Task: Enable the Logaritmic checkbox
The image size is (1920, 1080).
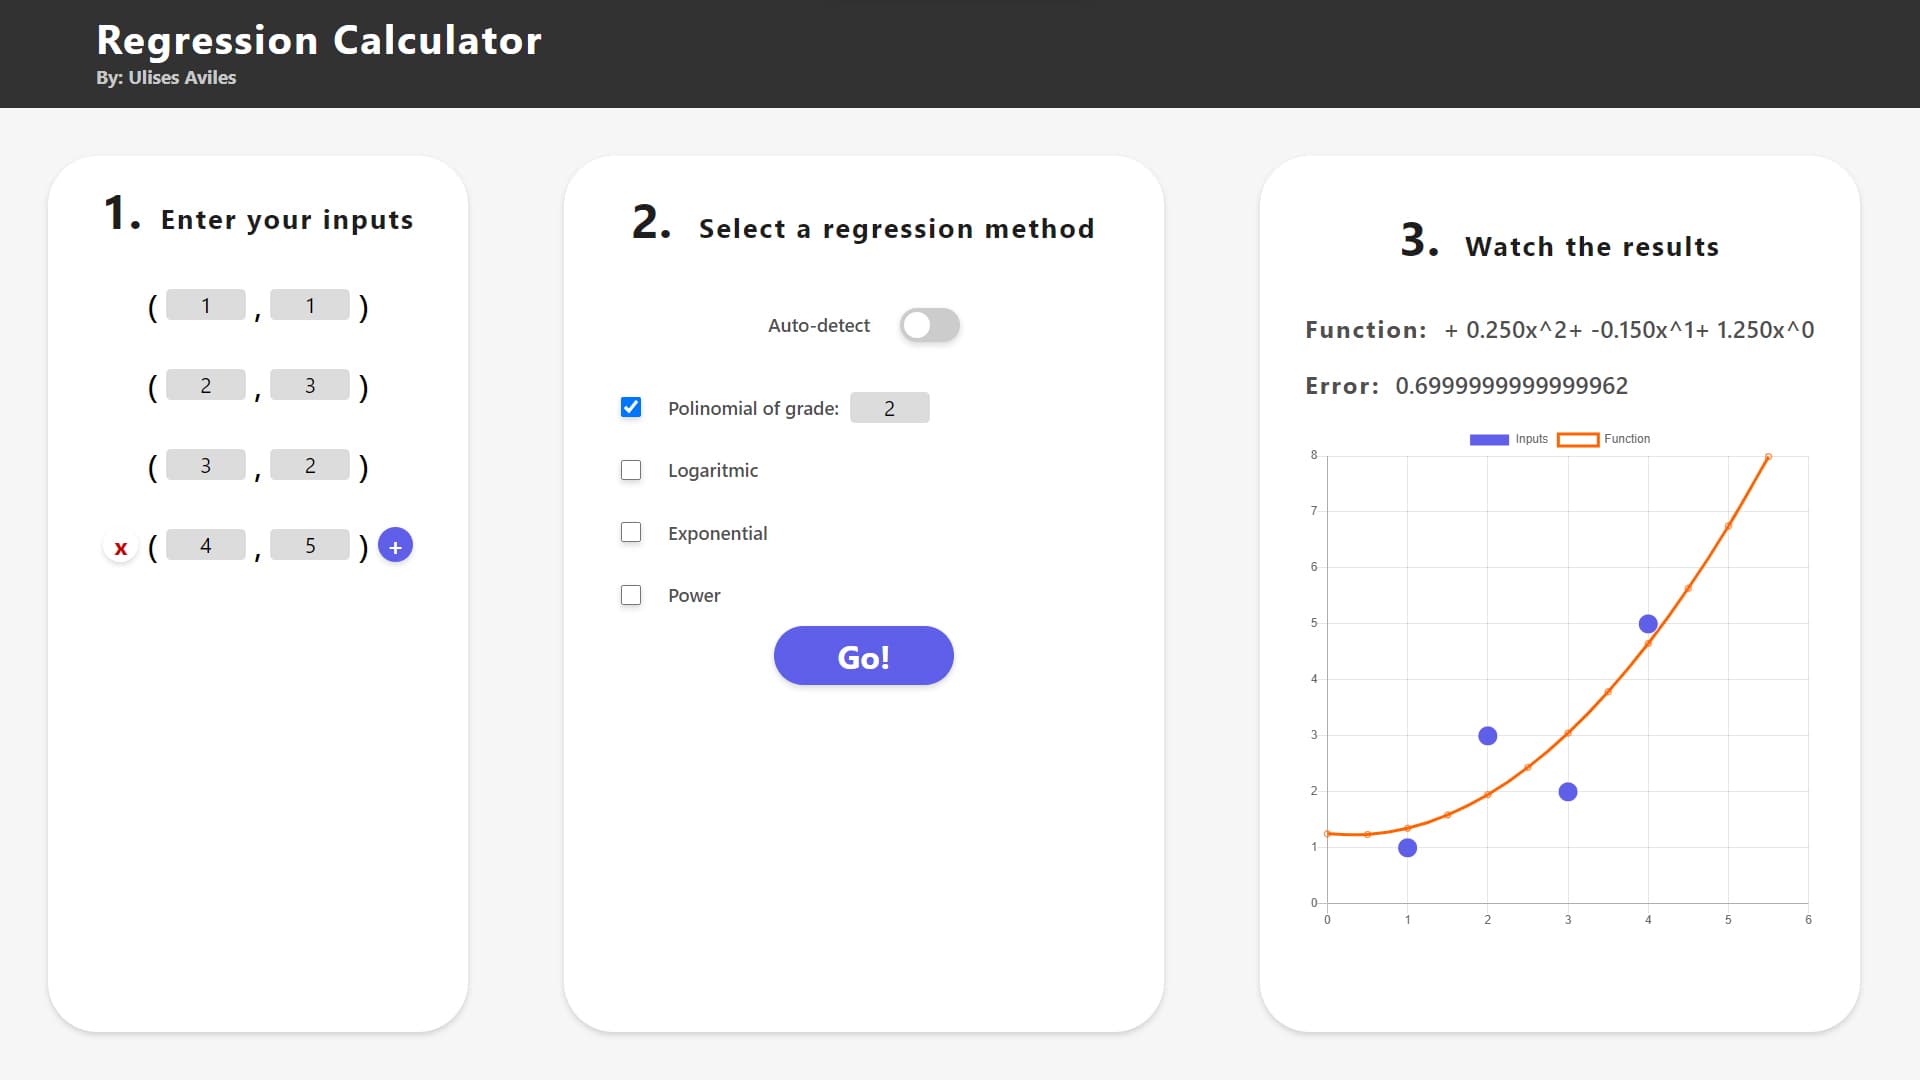Action: click(x=631, y=470)
